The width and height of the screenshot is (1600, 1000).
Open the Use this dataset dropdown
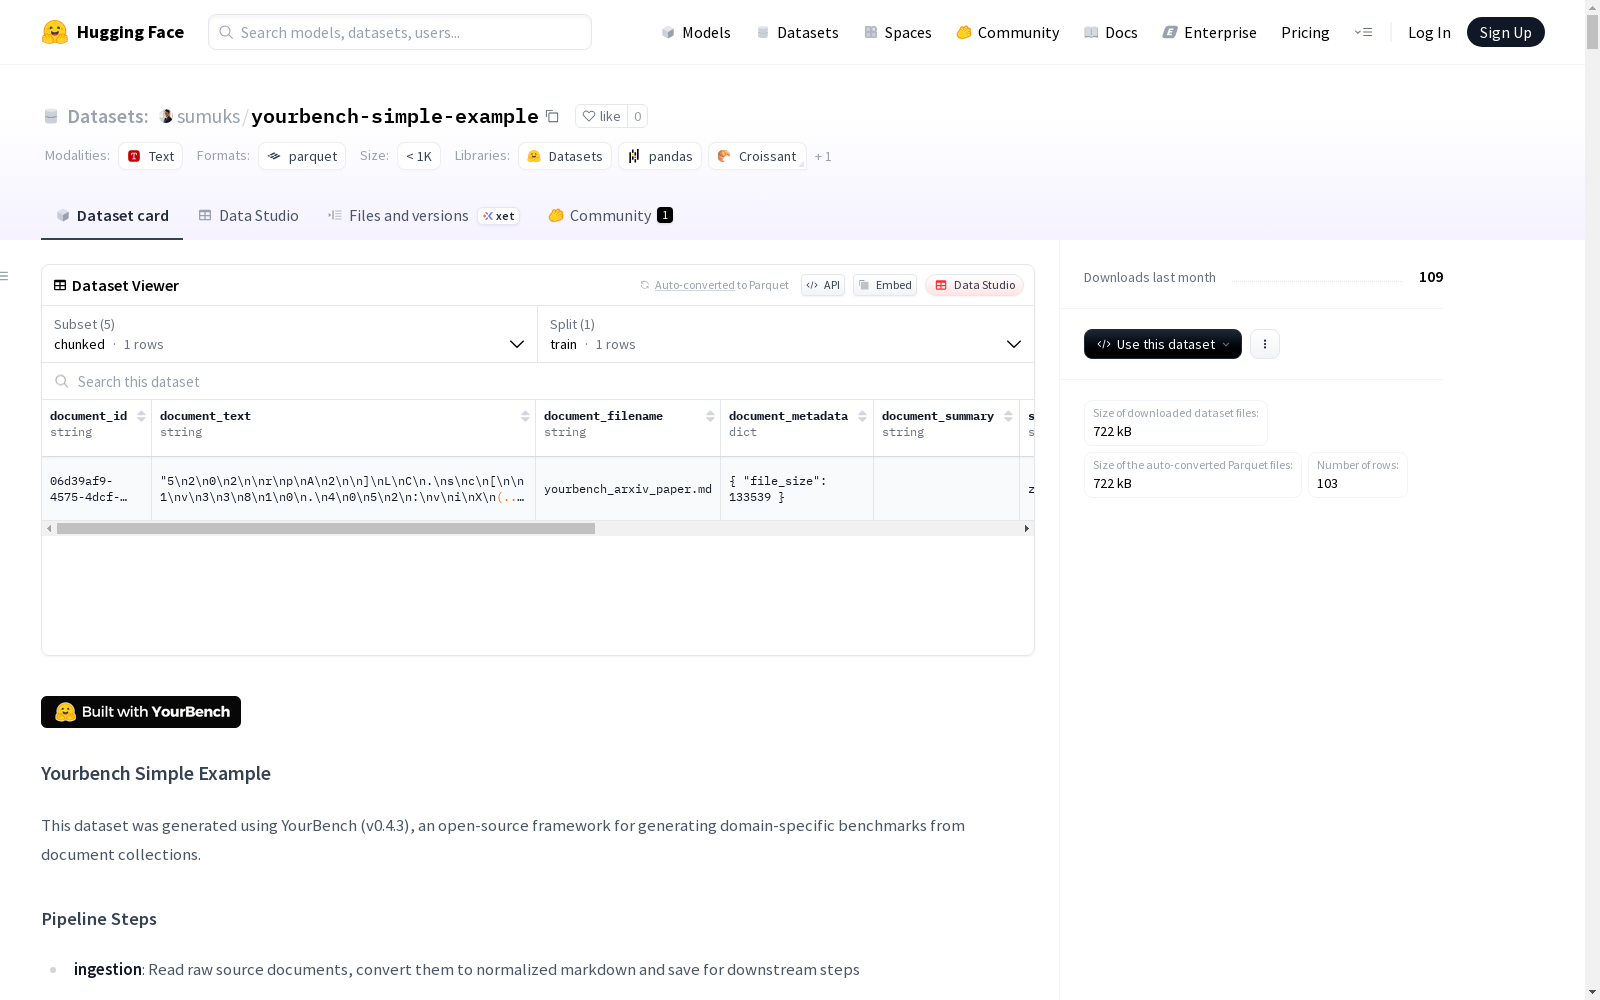(1163, 344)
